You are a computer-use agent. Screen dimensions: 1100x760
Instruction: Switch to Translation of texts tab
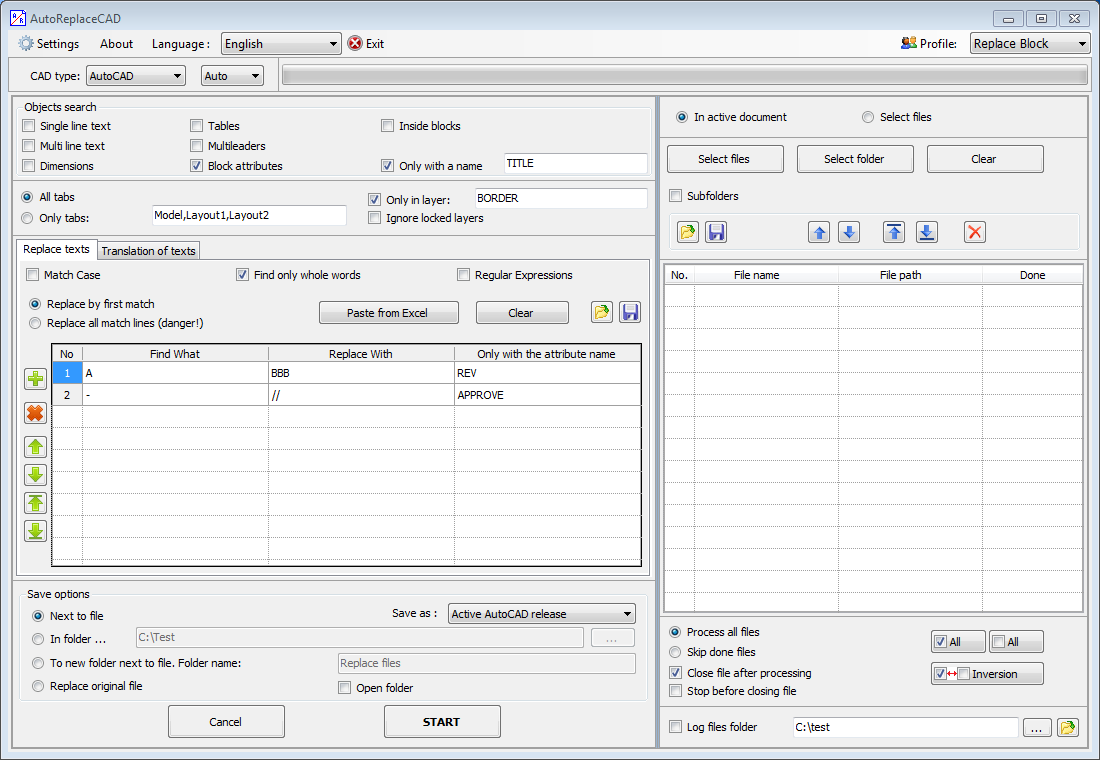[148, 251]
